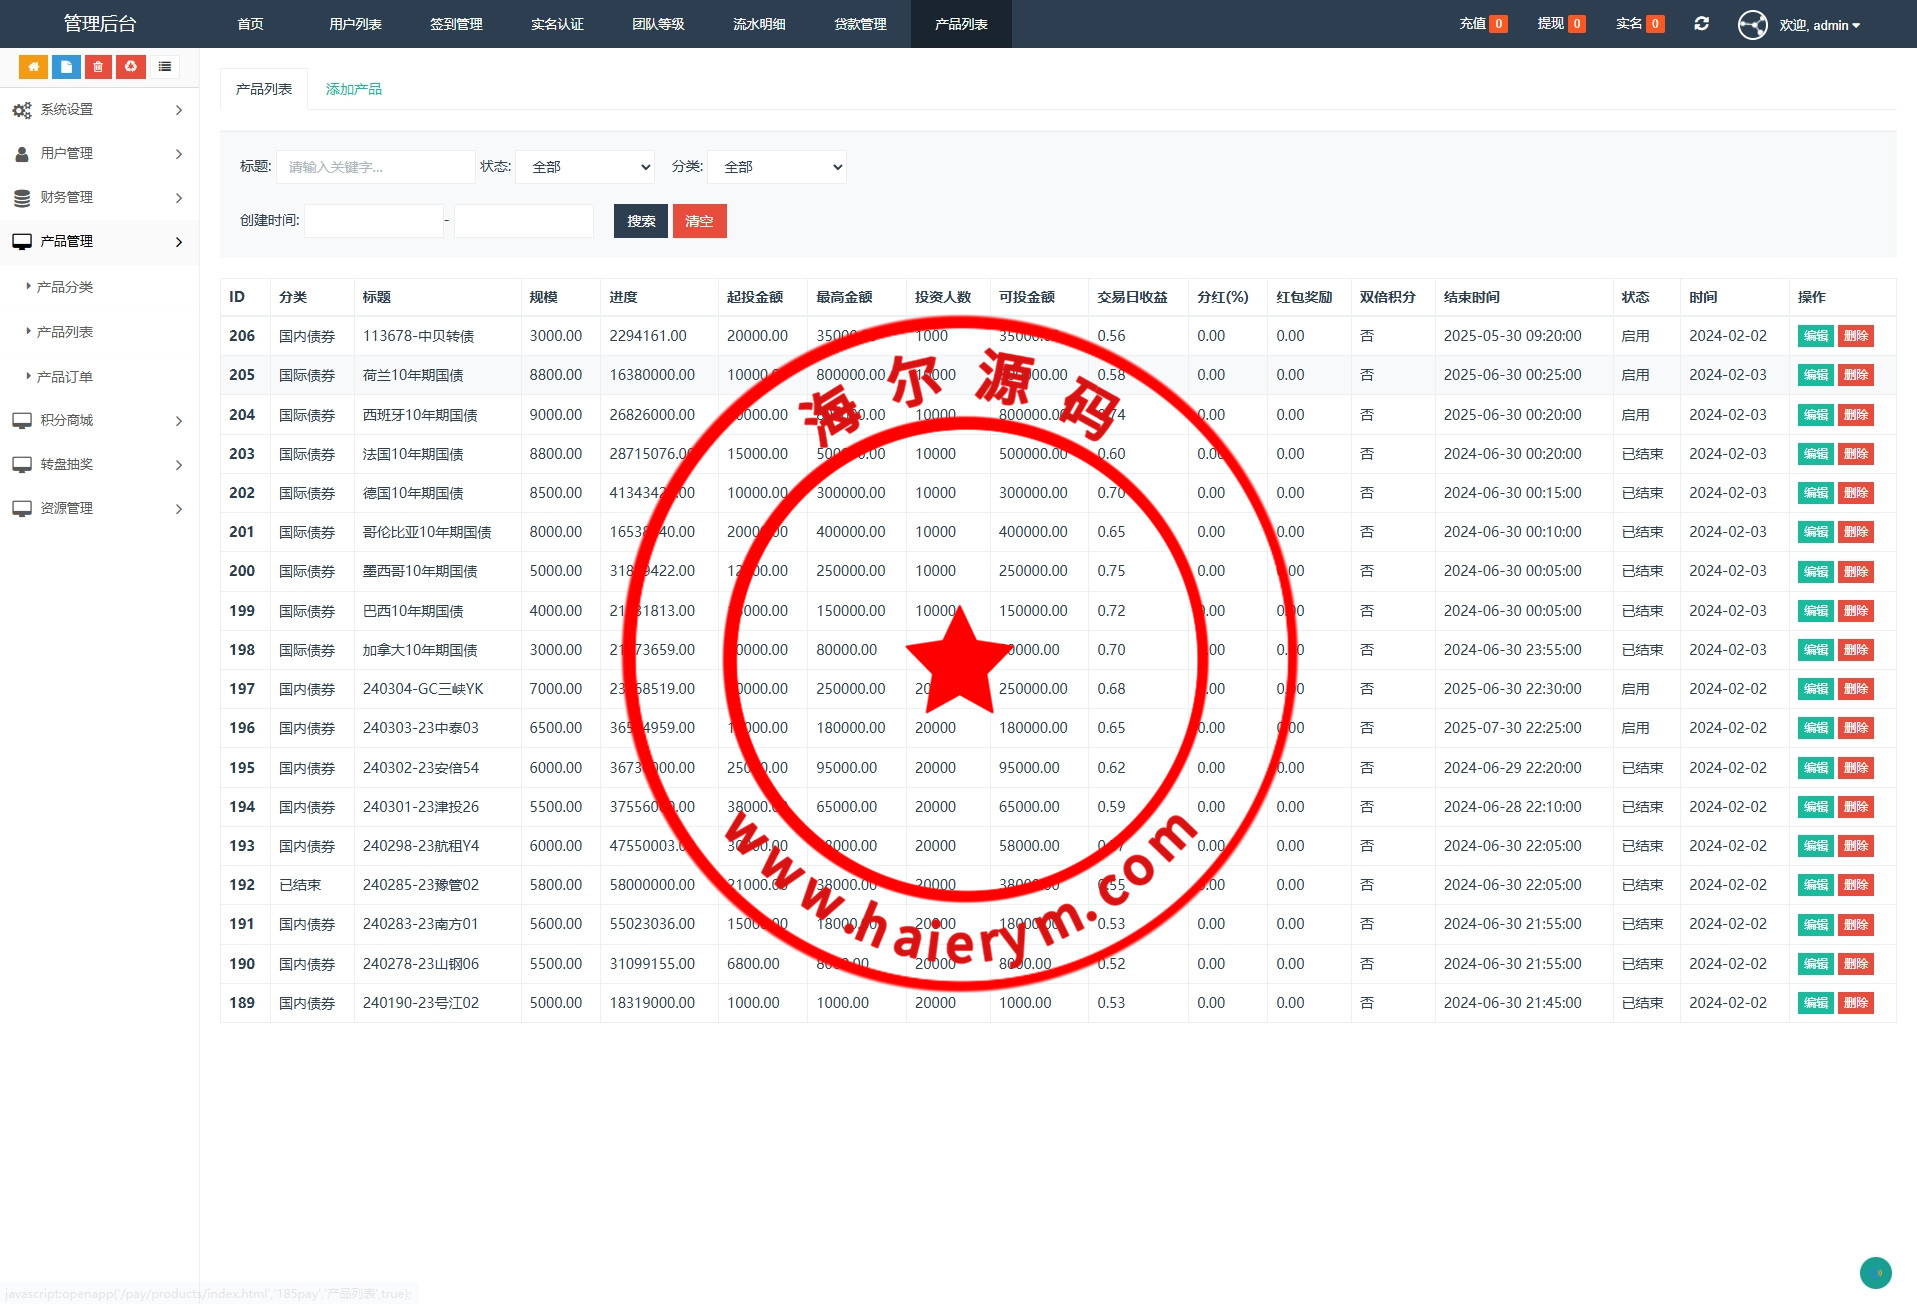Image resolution: width=1917 pixels, height=1304 pixels.
Task: Open the 欢迎, admin user menu
Action: click(x=1819, y=25)
